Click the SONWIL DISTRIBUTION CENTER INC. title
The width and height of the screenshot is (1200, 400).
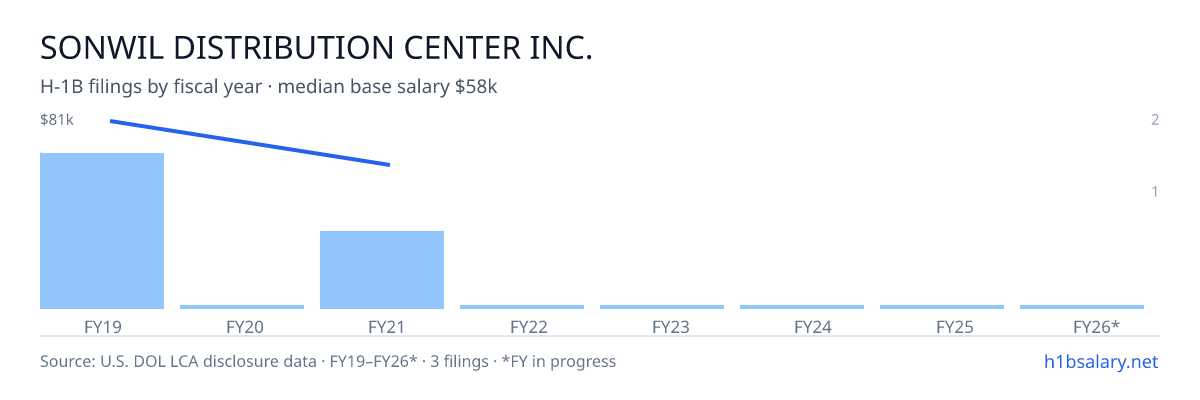click(x=316, y=47)
